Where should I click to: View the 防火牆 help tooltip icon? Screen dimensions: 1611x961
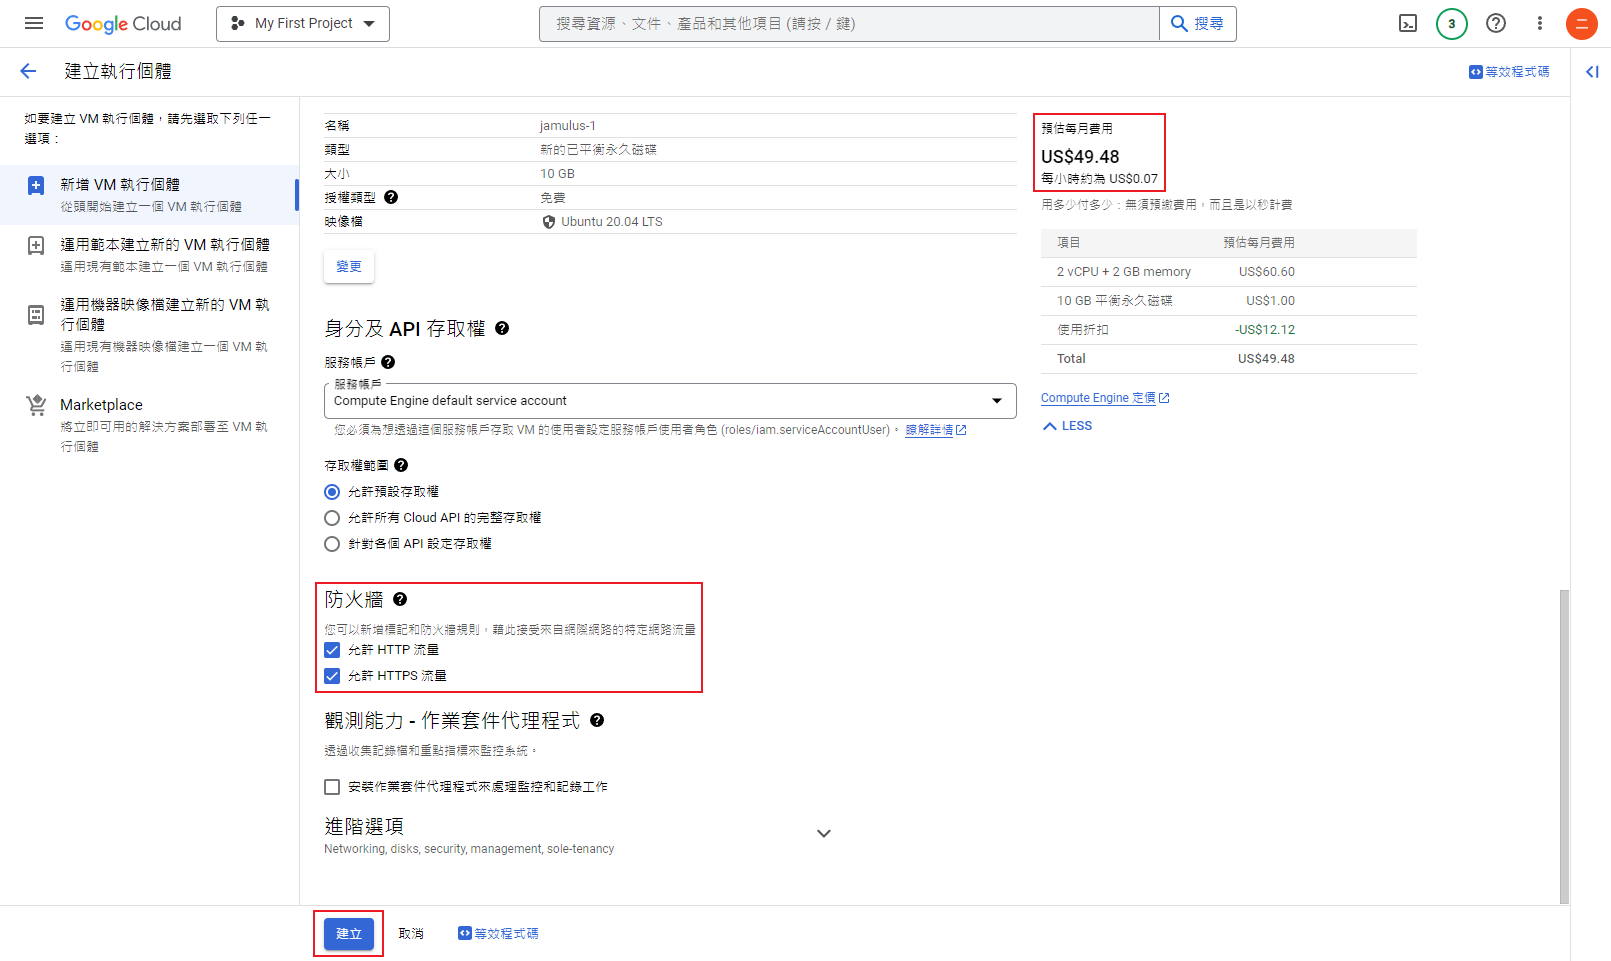click(x=400, y=599)
